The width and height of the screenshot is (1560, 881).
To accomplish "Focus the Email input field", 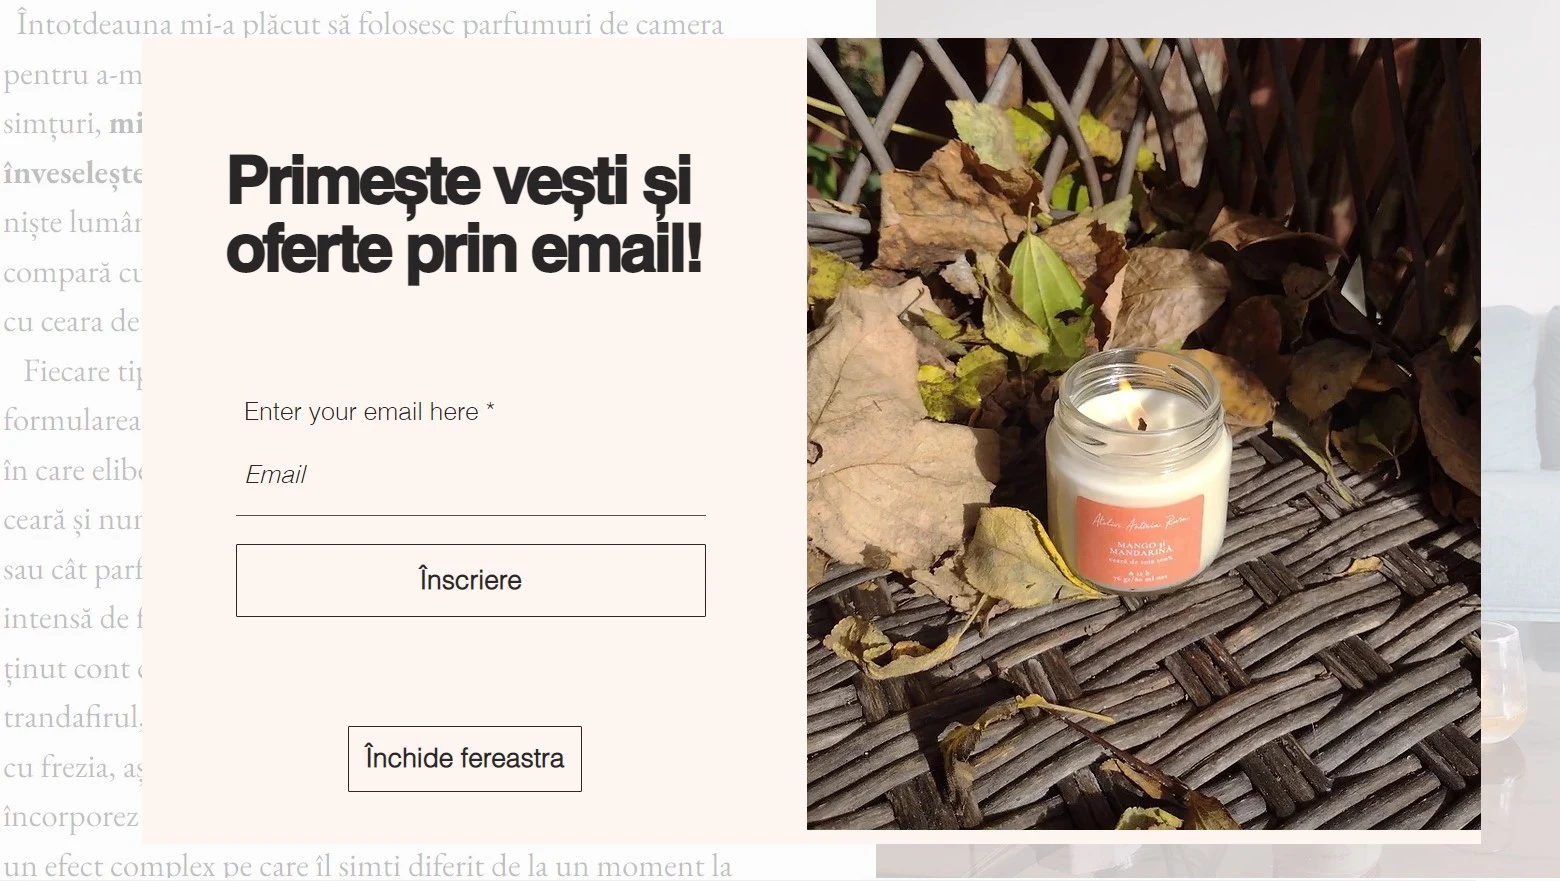I will [x=470, y=475].
